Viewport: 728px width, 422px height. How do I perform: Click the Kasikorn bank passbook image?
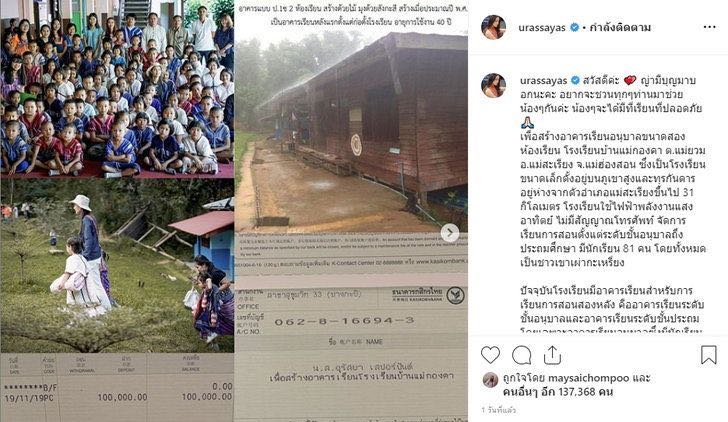coord(351,327)
